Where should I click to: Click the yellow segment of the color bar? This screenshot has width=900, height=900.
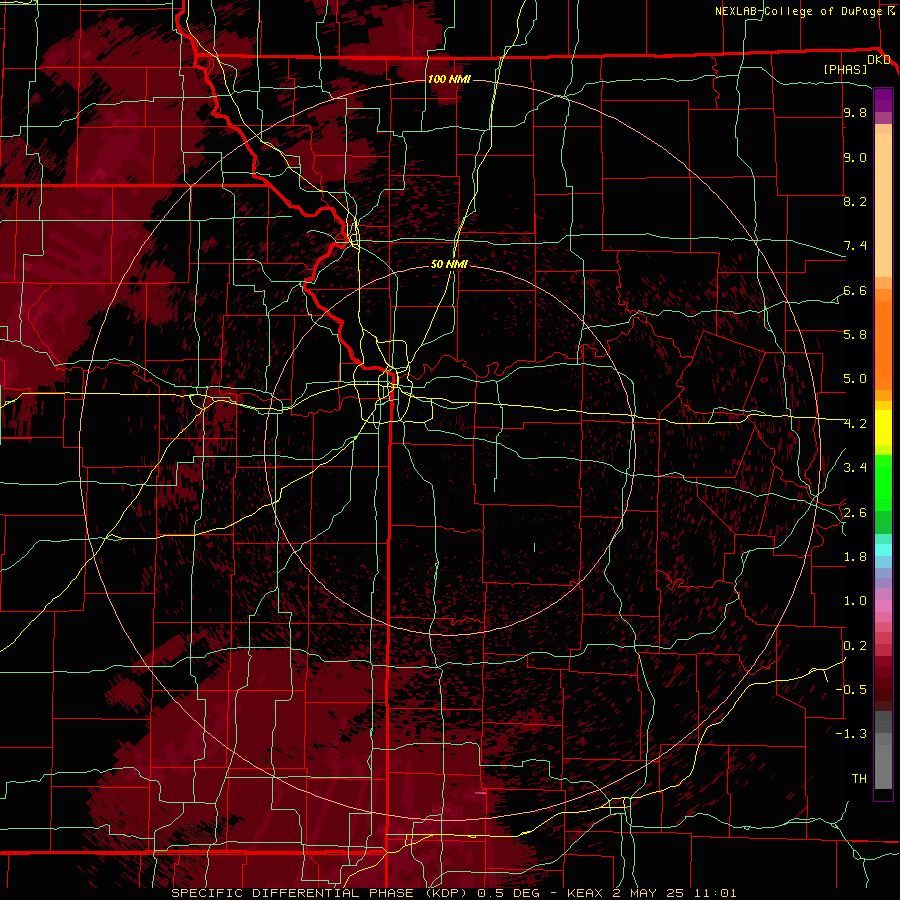click(x=883, y=428)
